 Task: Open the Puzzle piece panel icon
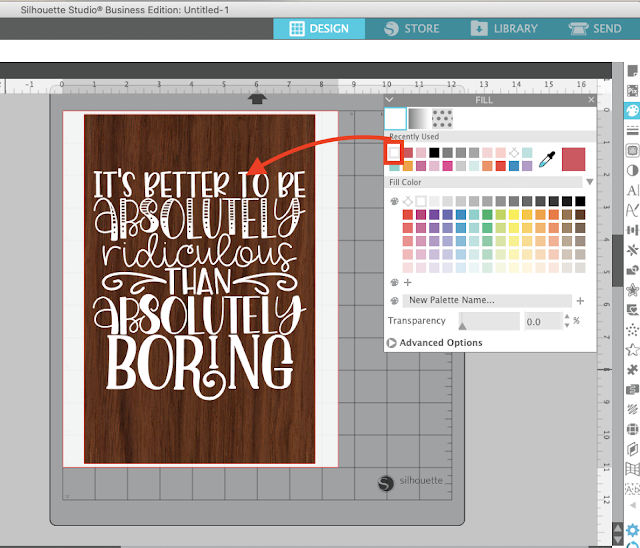click(x=632, y=370)
